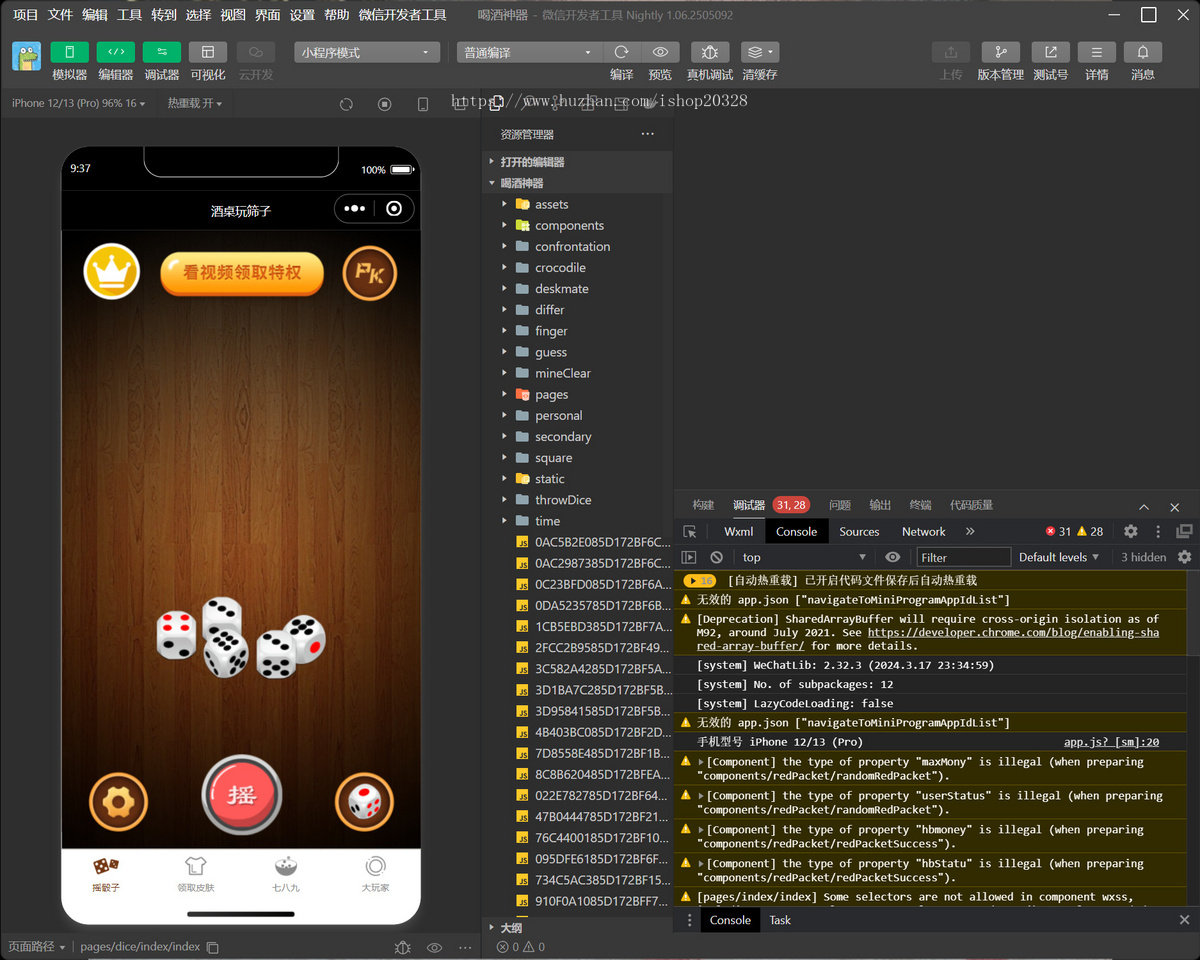1200x960 pixels.
Task: Open the 普通编译 compile mode dropdown
Action: pyautogui.click(x=529, y=53)
